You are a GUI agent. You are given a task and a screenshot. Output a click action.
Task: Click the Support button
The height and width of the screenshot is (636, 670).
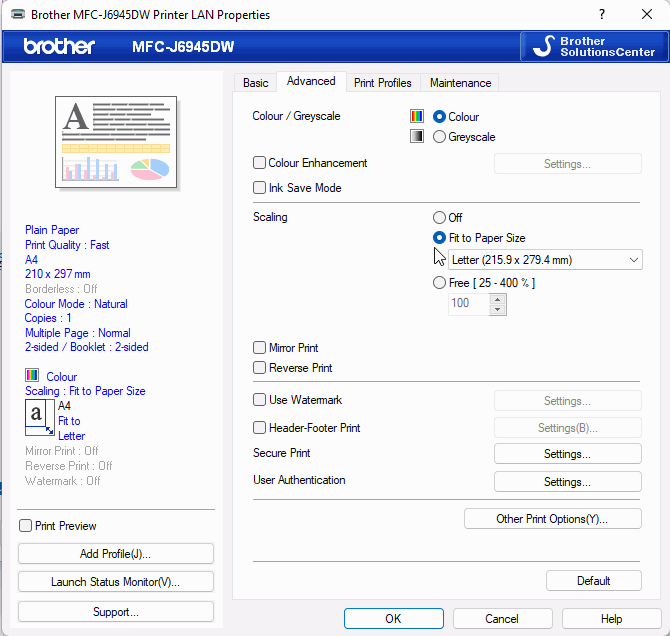(116, 612)
